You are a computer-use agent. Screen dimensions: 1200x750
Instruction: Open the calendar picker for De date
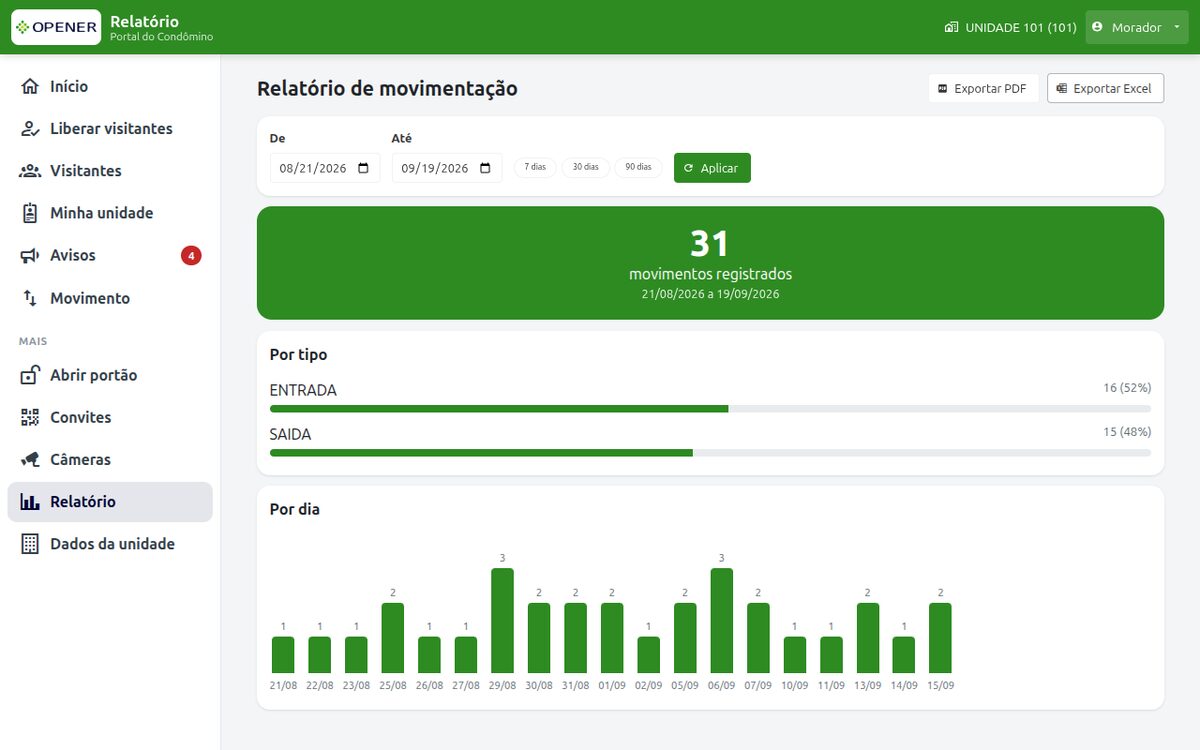tap(363, 168)
